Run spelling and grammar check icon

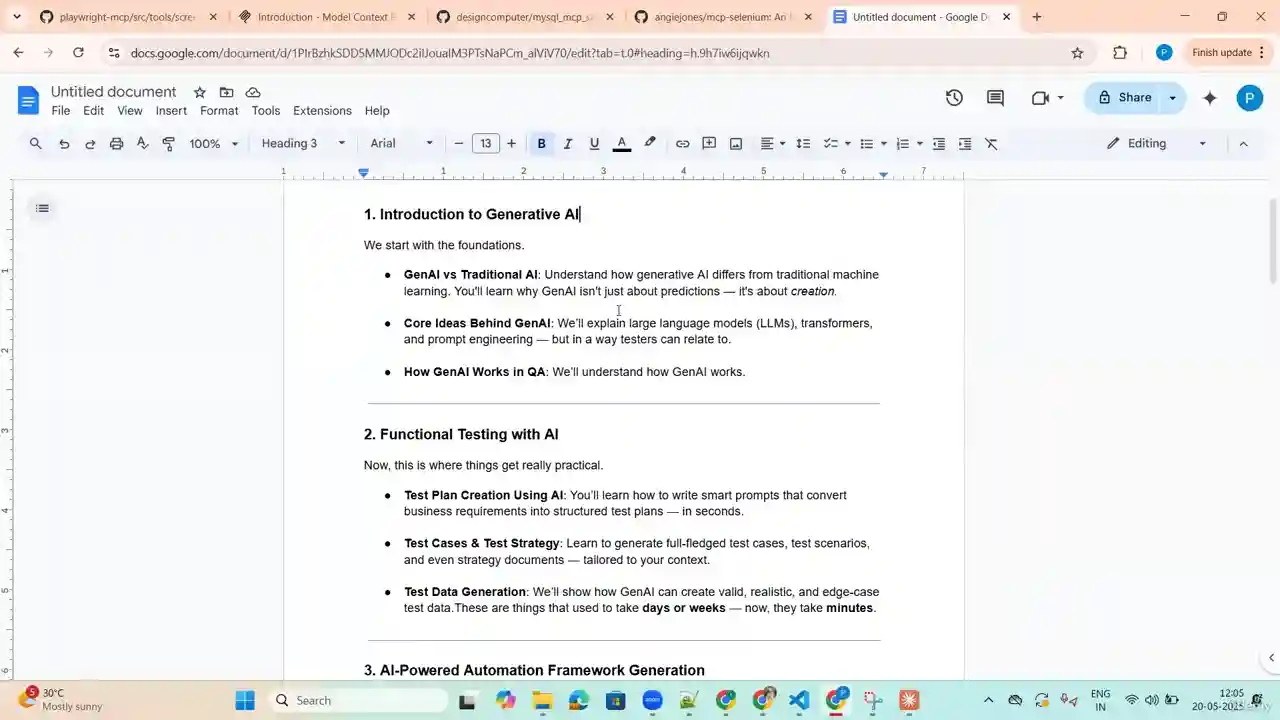tap(142, 144)
